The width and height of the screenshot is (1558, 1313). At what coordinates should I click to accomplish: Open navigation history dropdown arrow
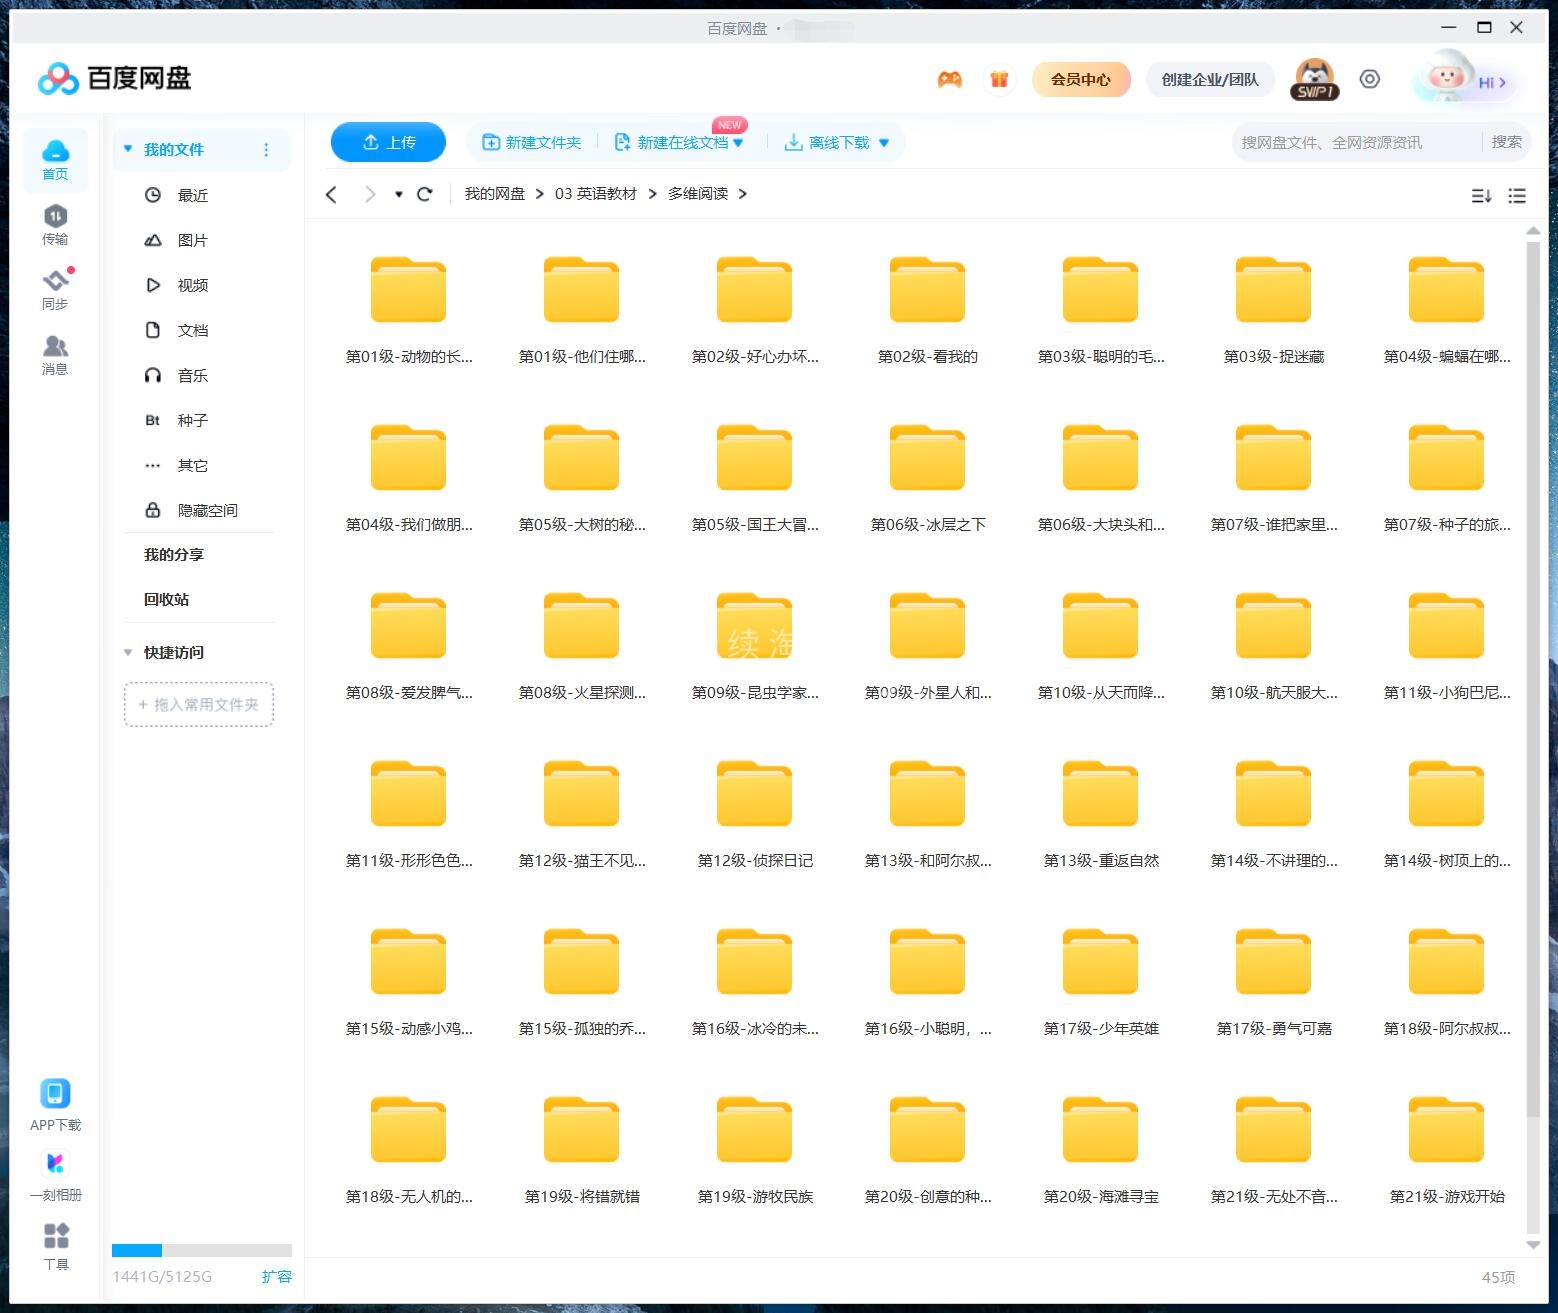(x=398, y=194)
